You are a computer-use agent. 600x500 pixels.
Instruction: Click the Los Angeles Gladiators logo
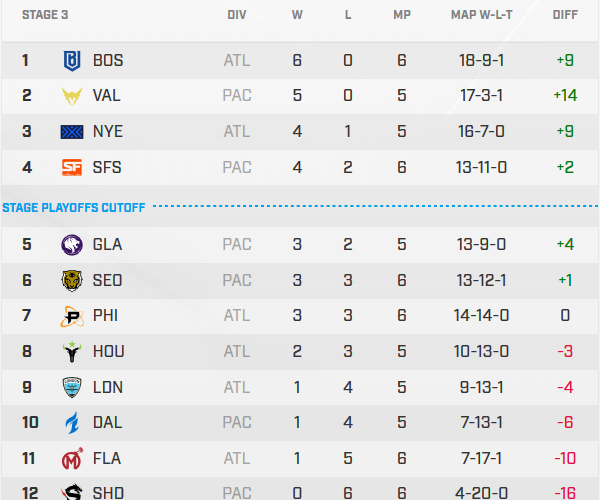click(x=73, y=244)
